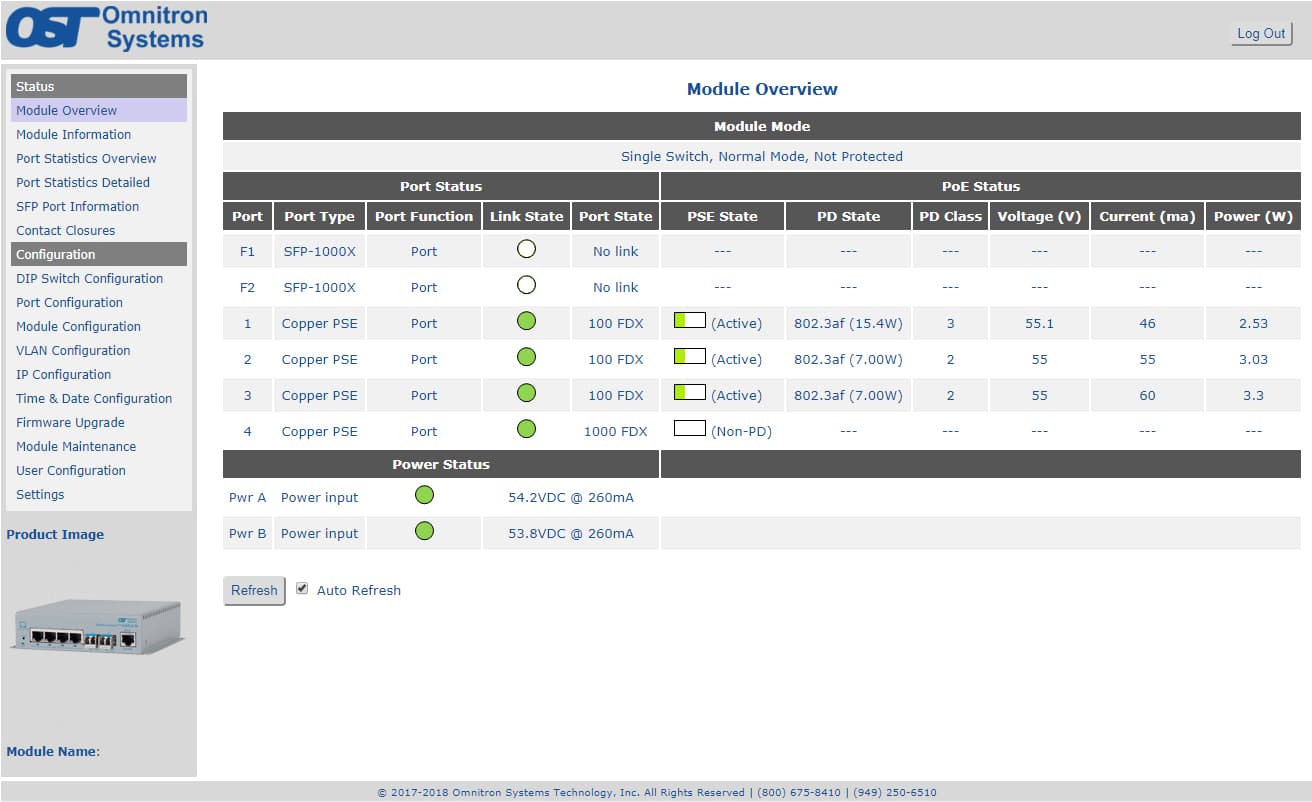Click the link state indicator for port F2

click(x=526, y=286)
